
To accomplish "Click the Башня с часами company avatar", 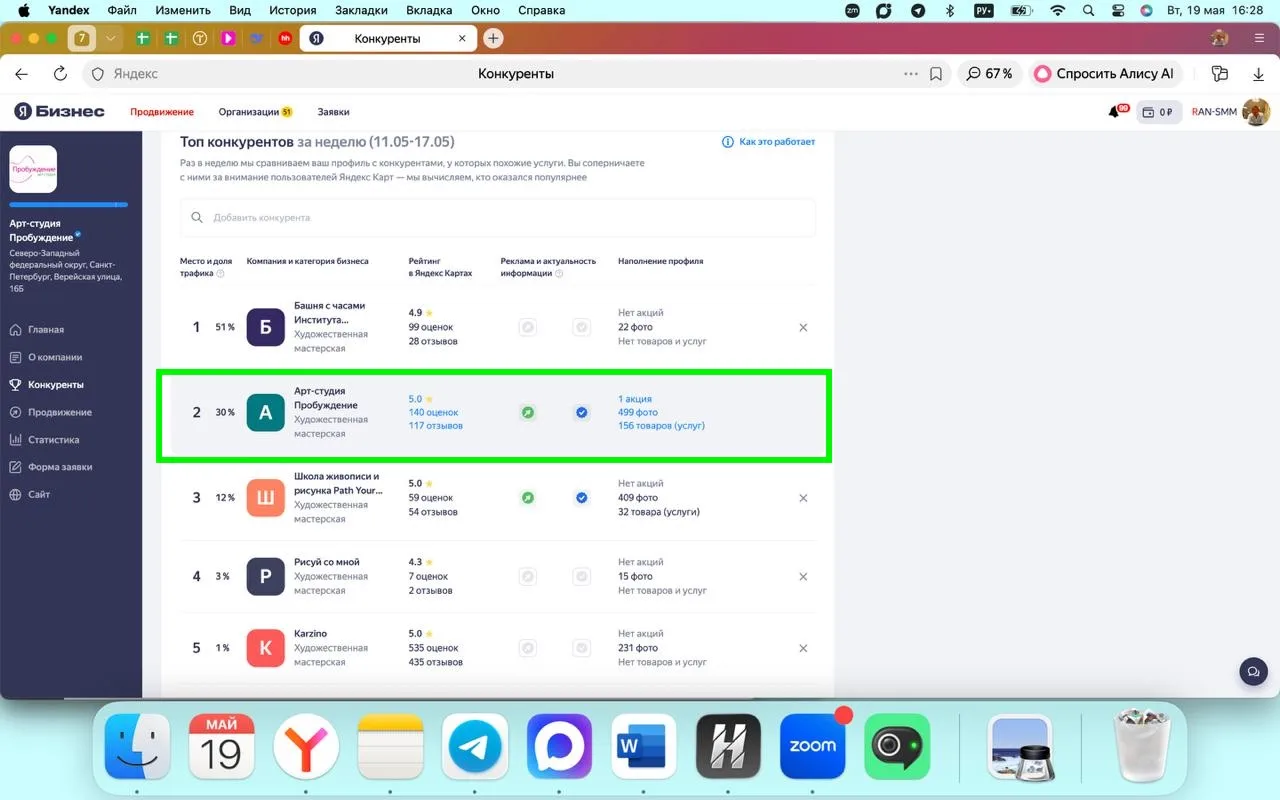I will 265,327.
